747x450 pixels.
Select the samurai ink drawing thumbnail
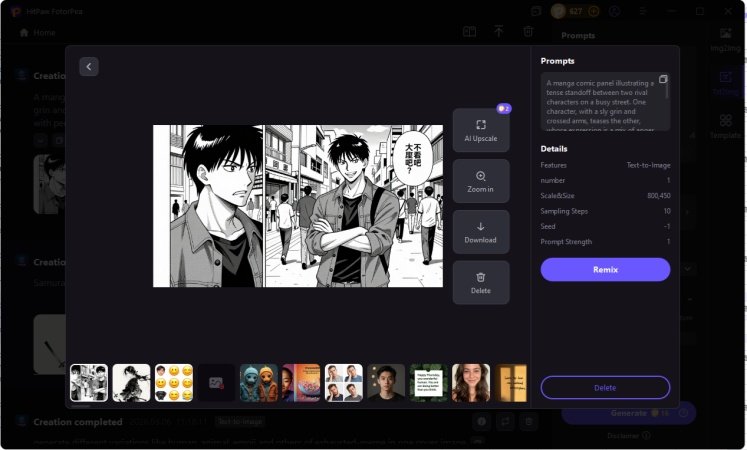click(x=131, y=383)
